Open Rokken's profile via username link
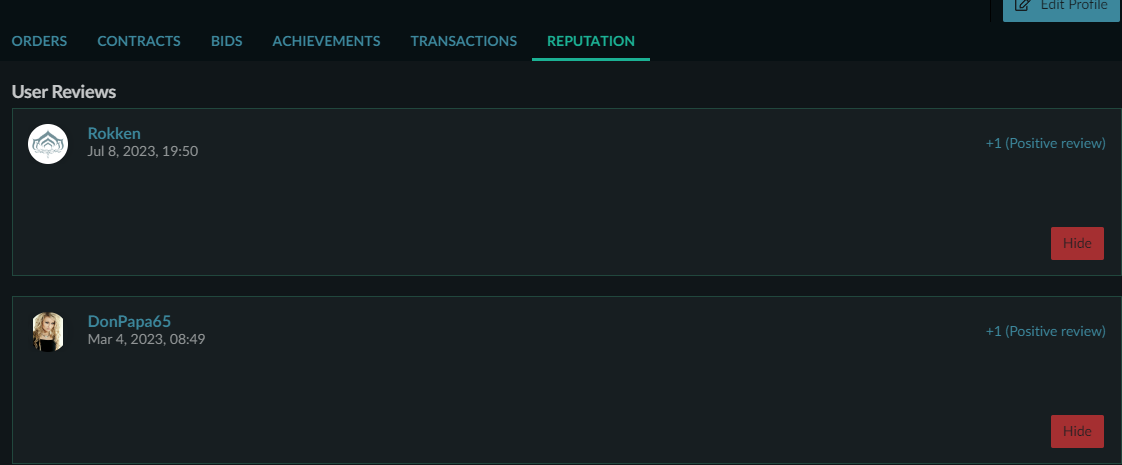1122x465 pixels. pyautogui.click(x=114, y=133)
